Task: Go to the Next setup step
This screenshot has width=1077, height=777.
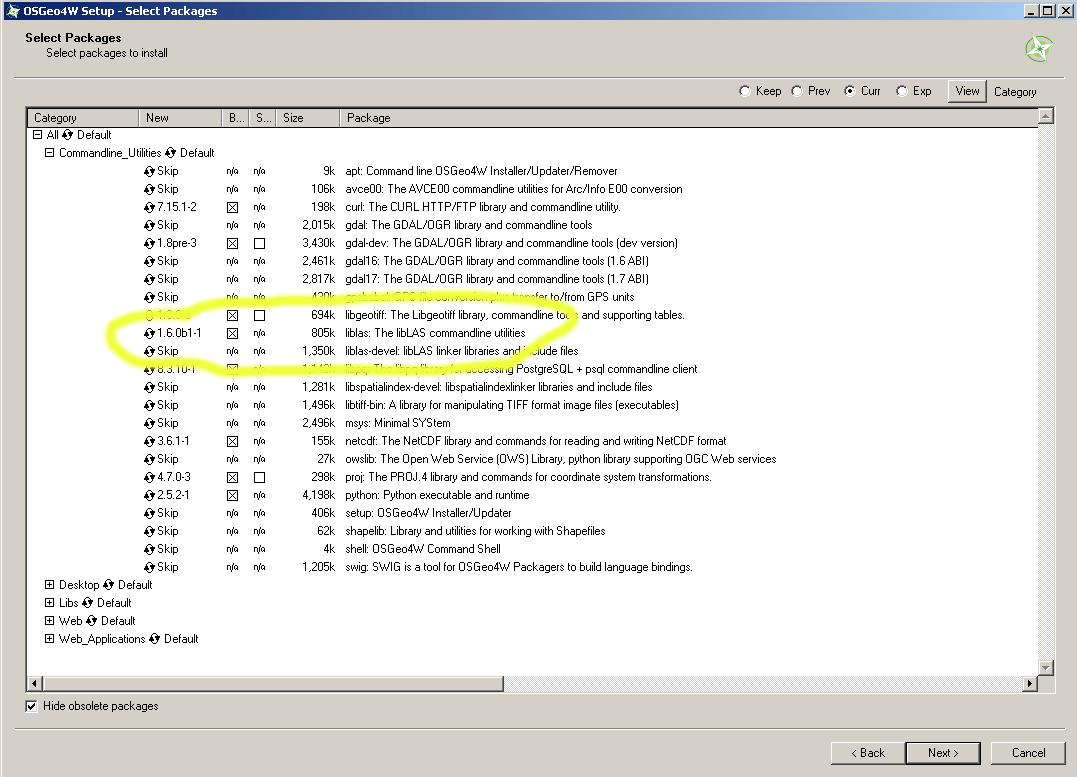Action: [x=943, y=753]
